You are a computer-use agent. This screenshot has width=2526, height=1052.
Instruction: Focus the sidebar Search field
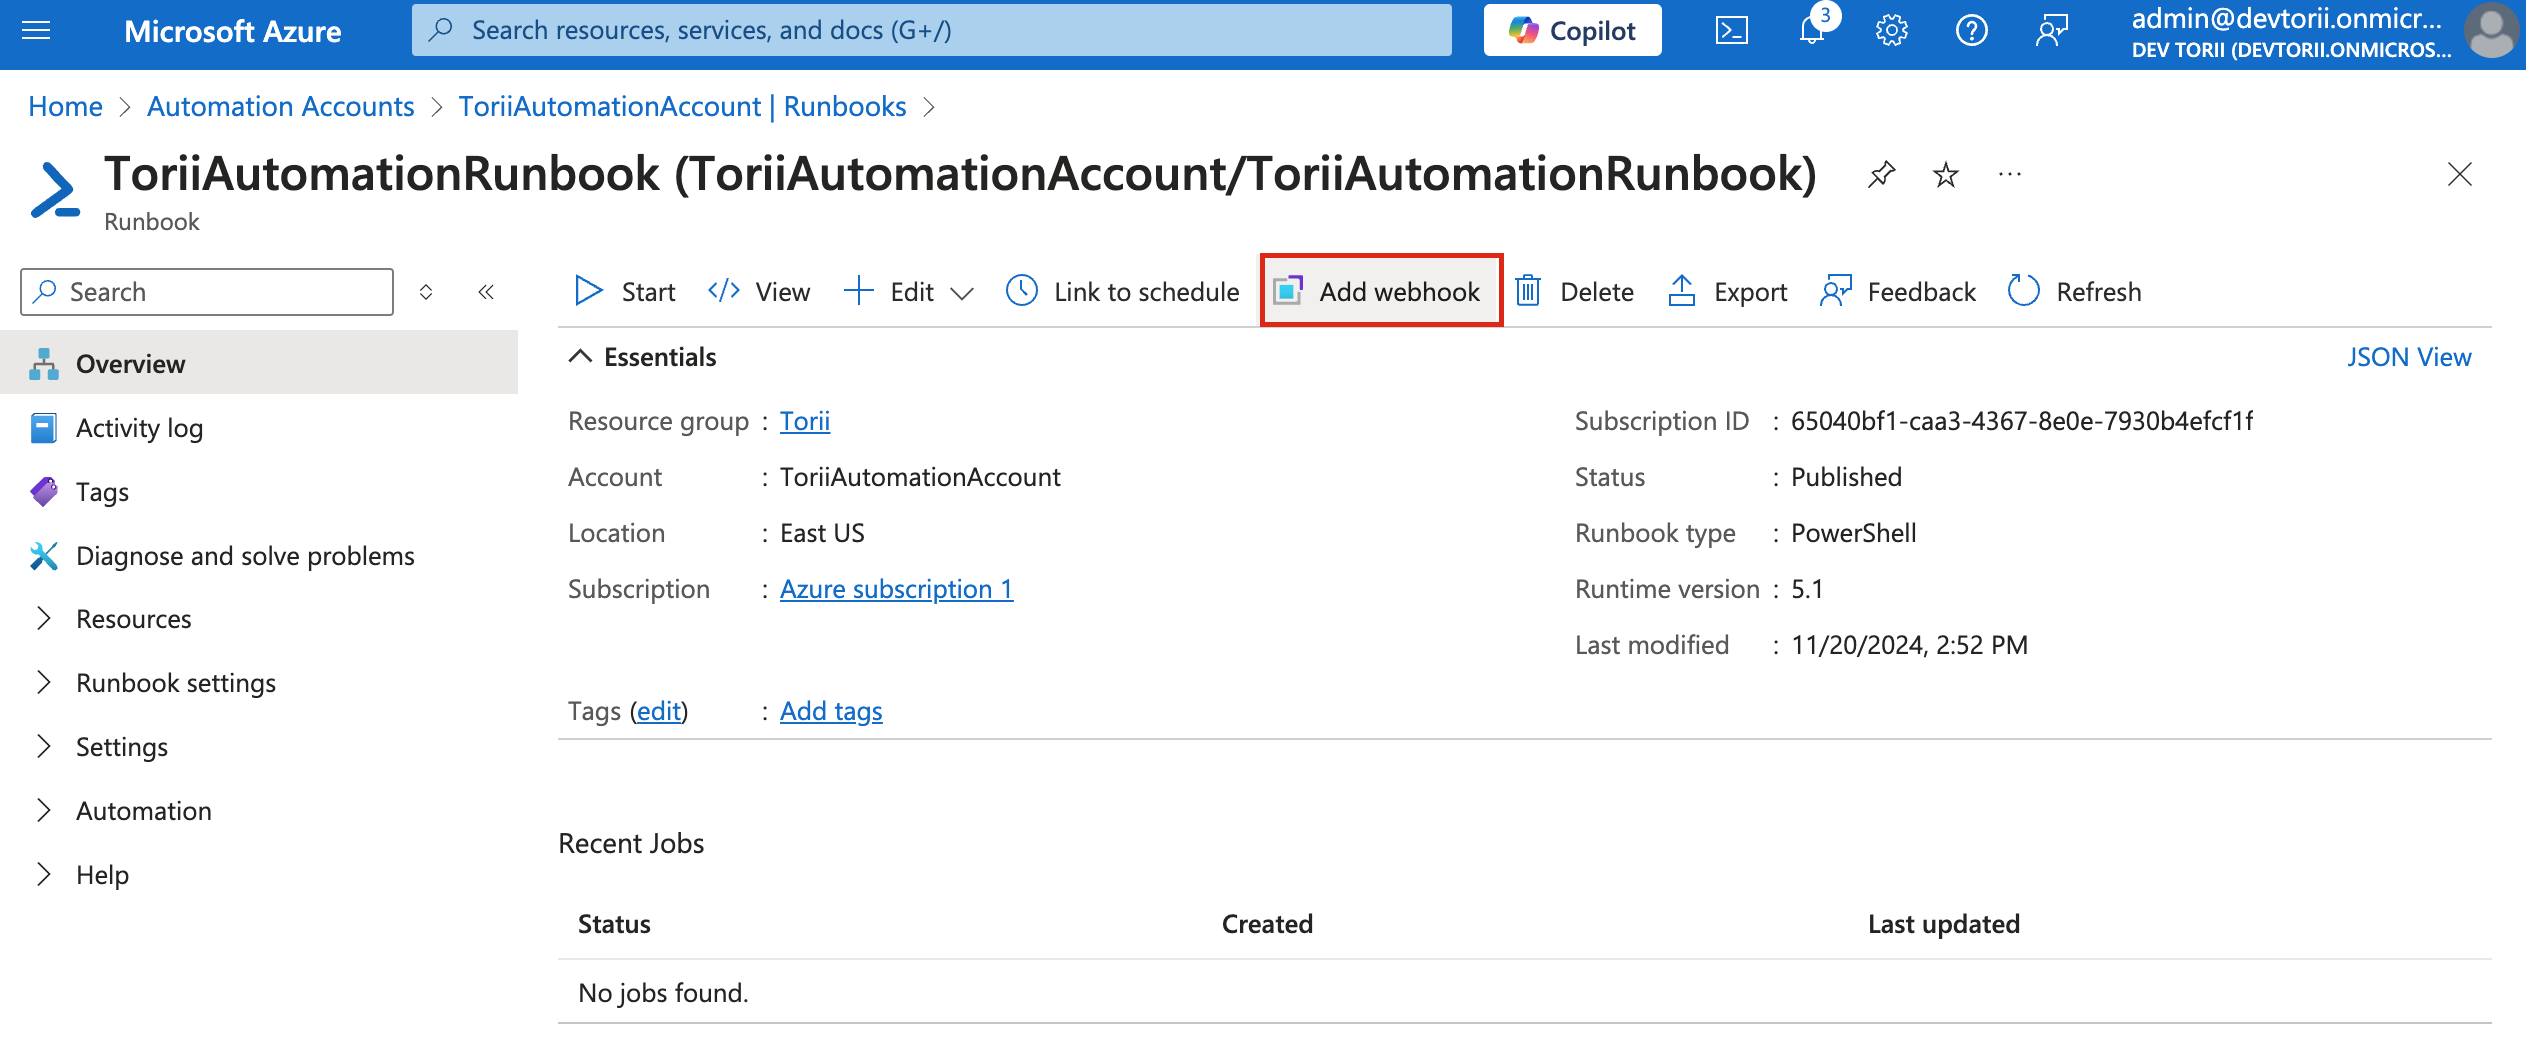pos(207,292)
